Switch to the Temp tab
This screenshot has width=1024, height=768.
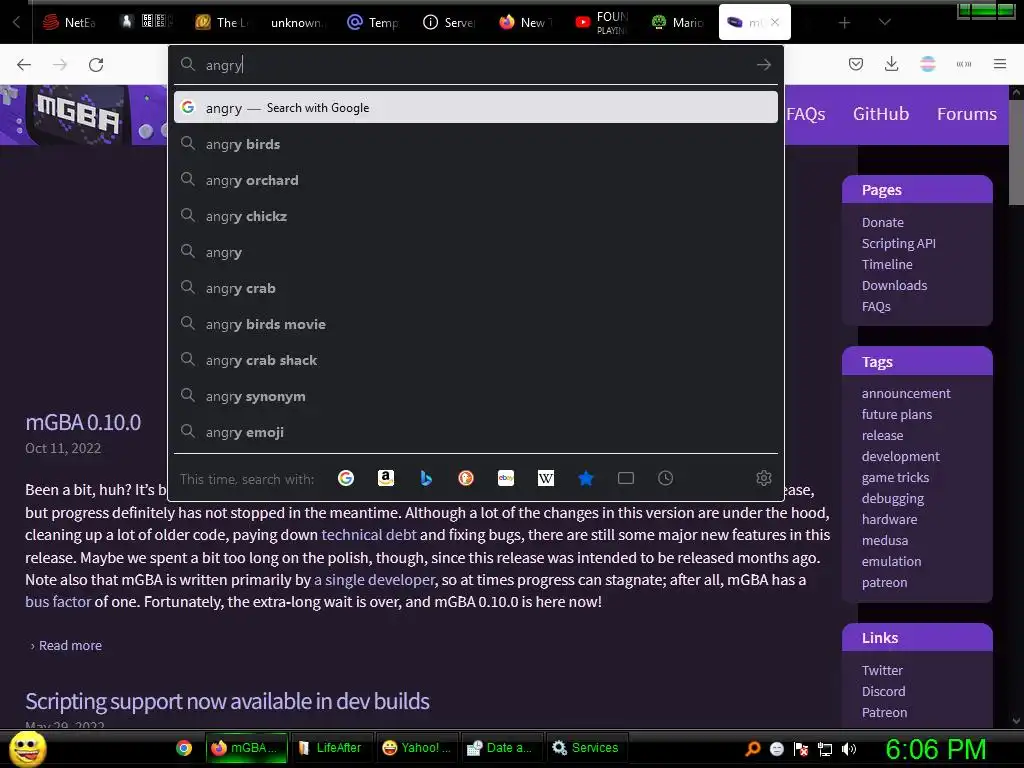point(374,22)
